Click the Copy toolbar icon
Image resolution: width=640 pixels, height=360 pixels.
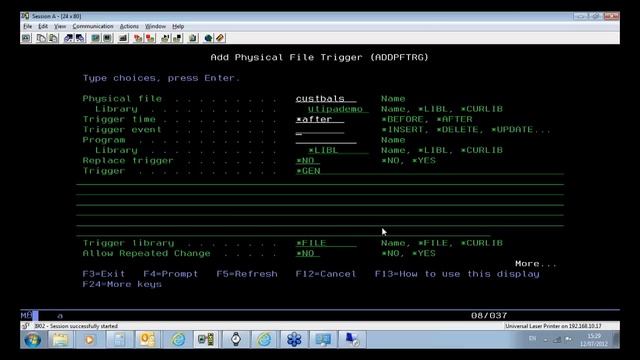(x=41, y=38)
